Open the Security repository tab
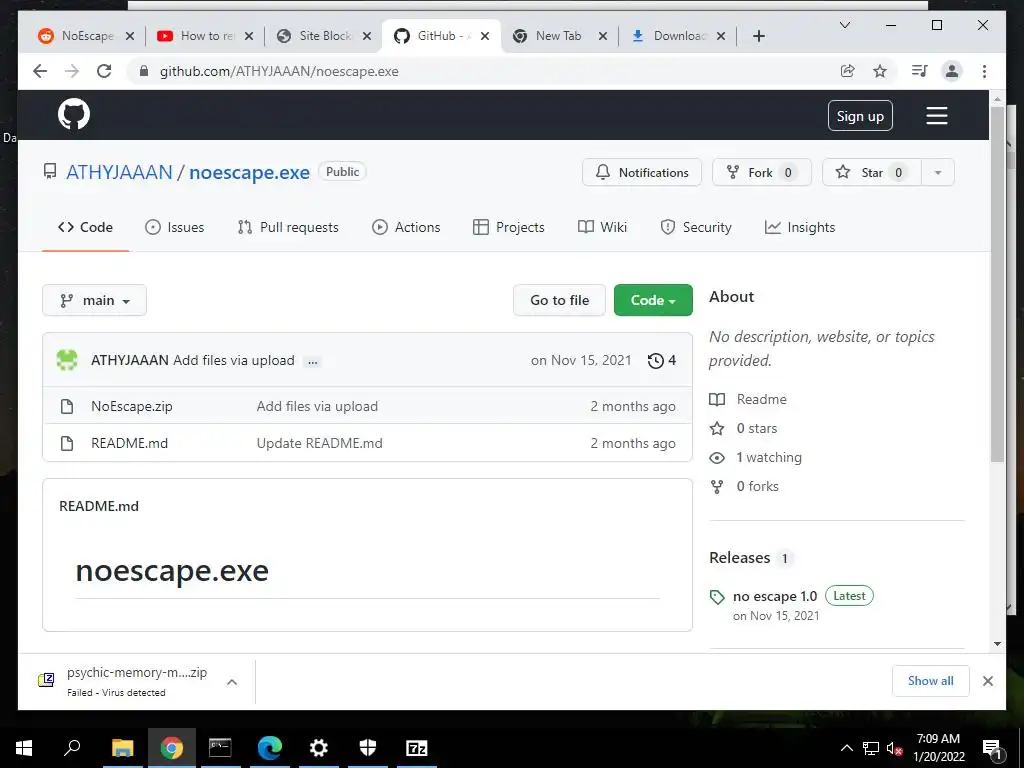The width and height of the screenshot is (1024, 768). coord(696,227)
